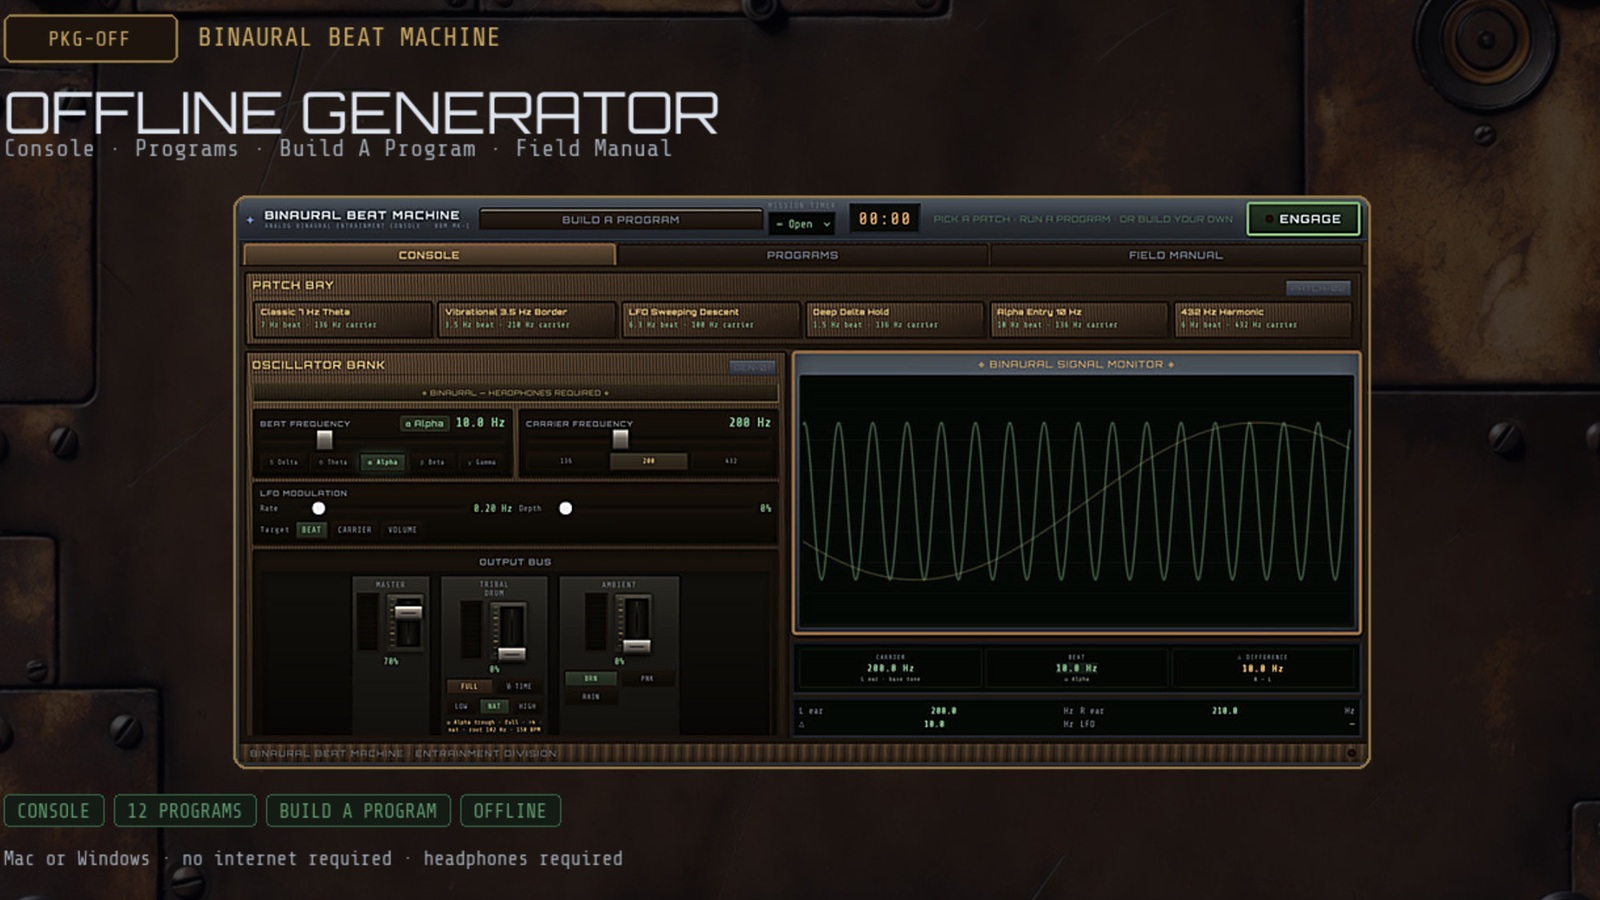
Task: Select the Gamma beat band
Action: click(482, 462)
